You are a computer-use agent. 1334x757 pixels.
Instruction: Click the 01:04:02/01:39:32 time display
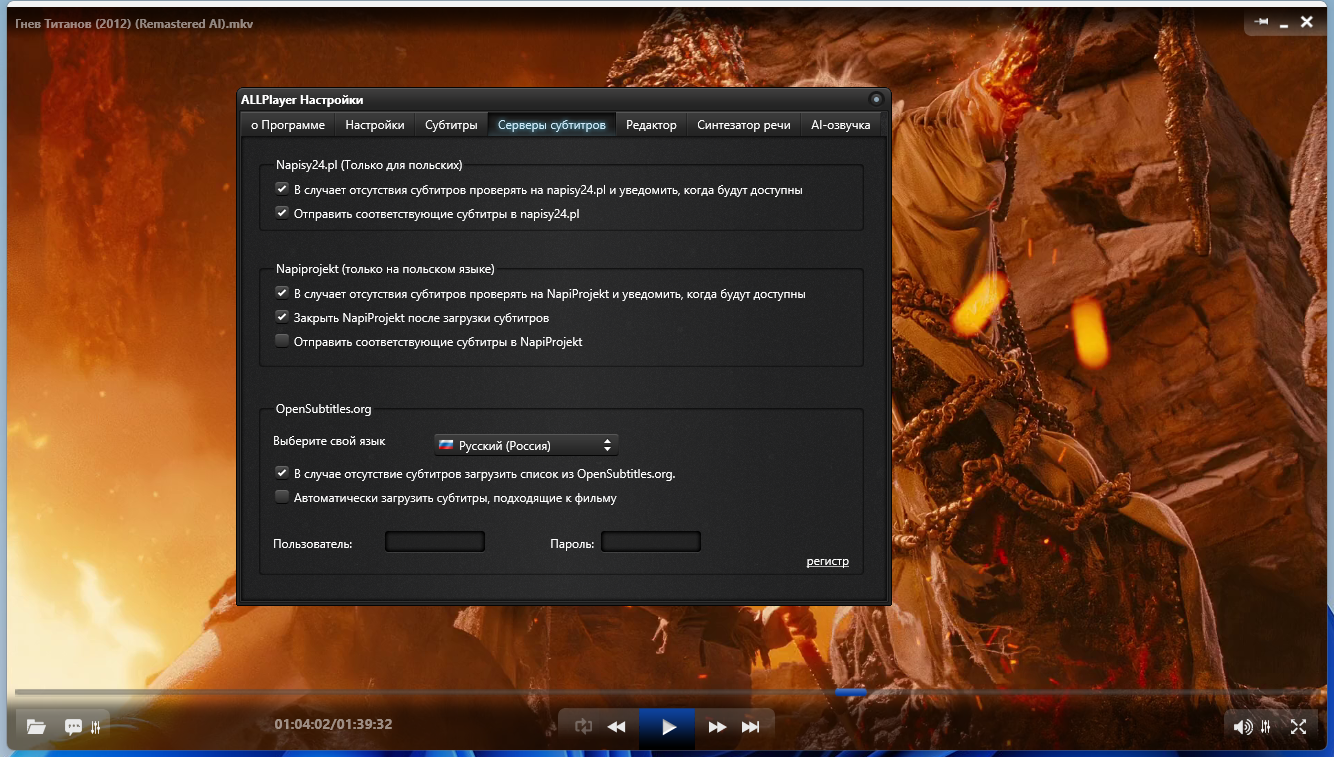click(333, 725)
